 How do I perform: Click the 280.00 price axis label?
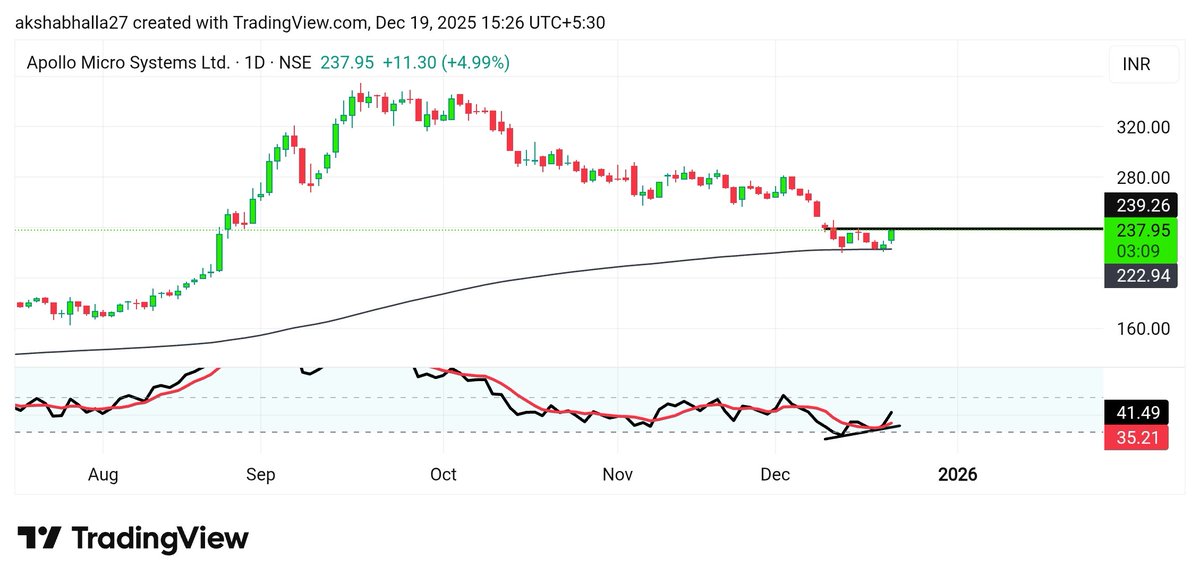[x=1144, y=178]
